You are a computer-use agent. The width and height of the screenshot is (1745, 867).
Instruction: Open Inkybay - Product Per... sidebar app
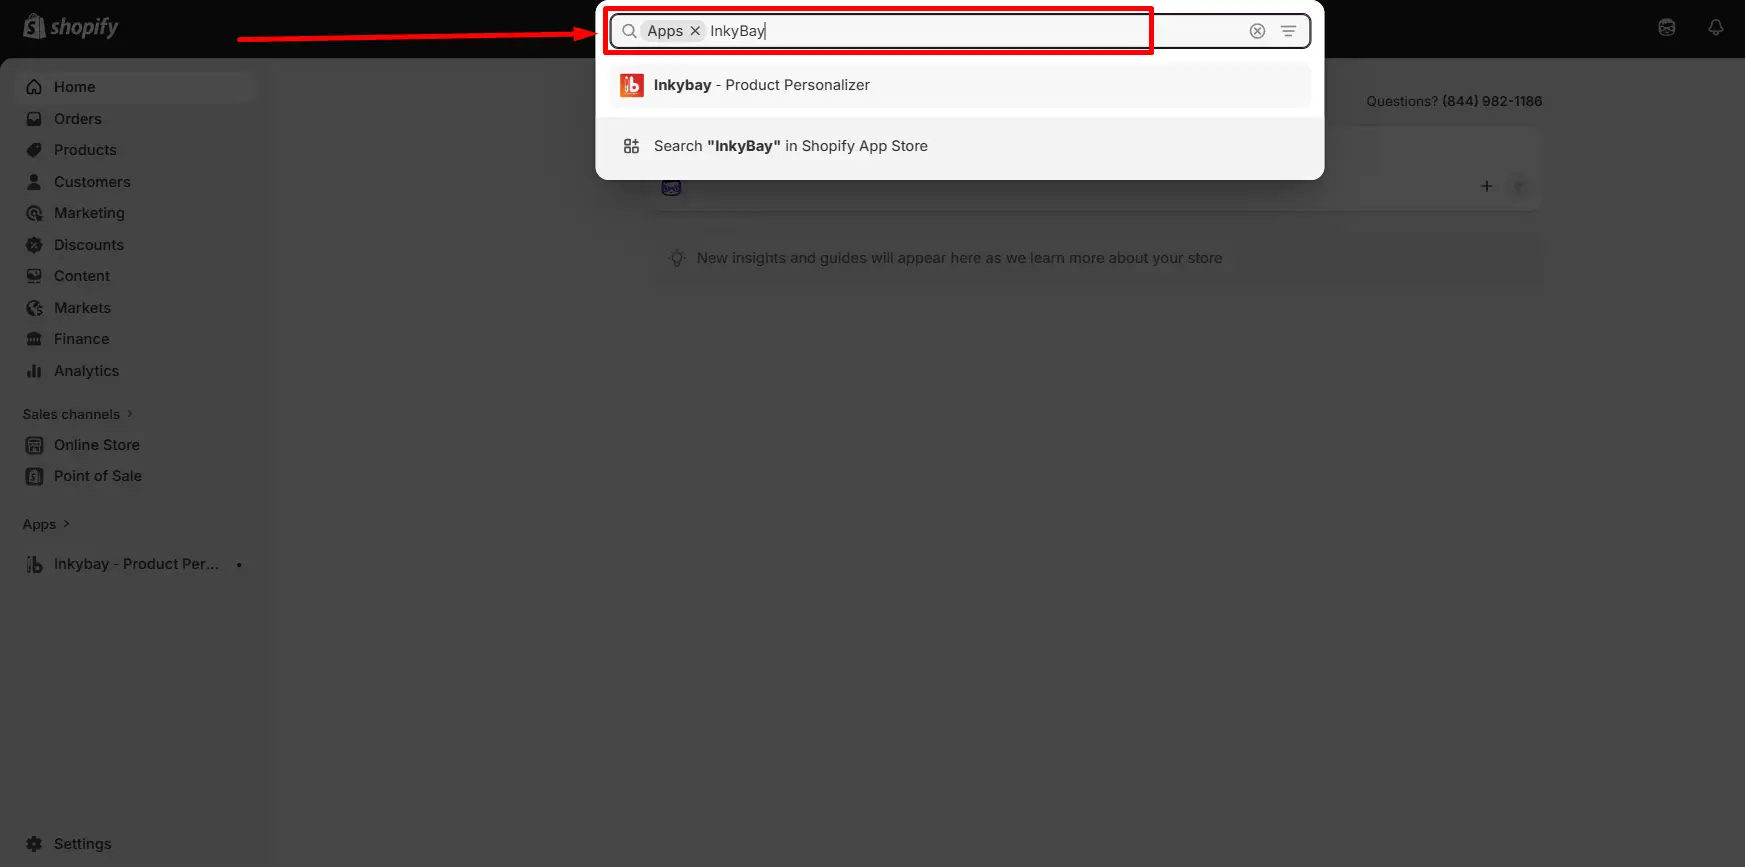click(135, 564)
